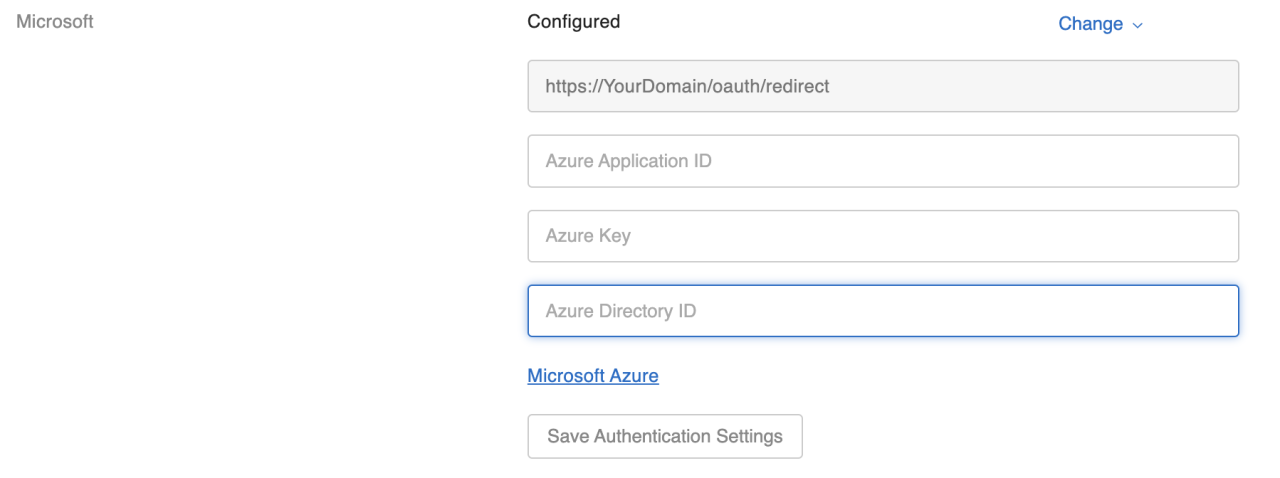Select the Azure Directory ID input

(883, 311)
